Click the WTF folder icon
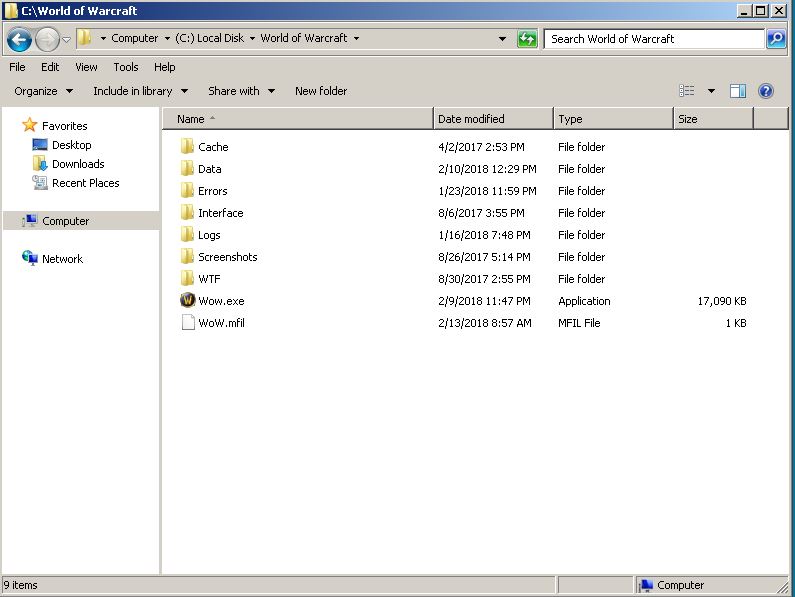The width and height of the screenshot is (795, 597). [x=187, y=278]
